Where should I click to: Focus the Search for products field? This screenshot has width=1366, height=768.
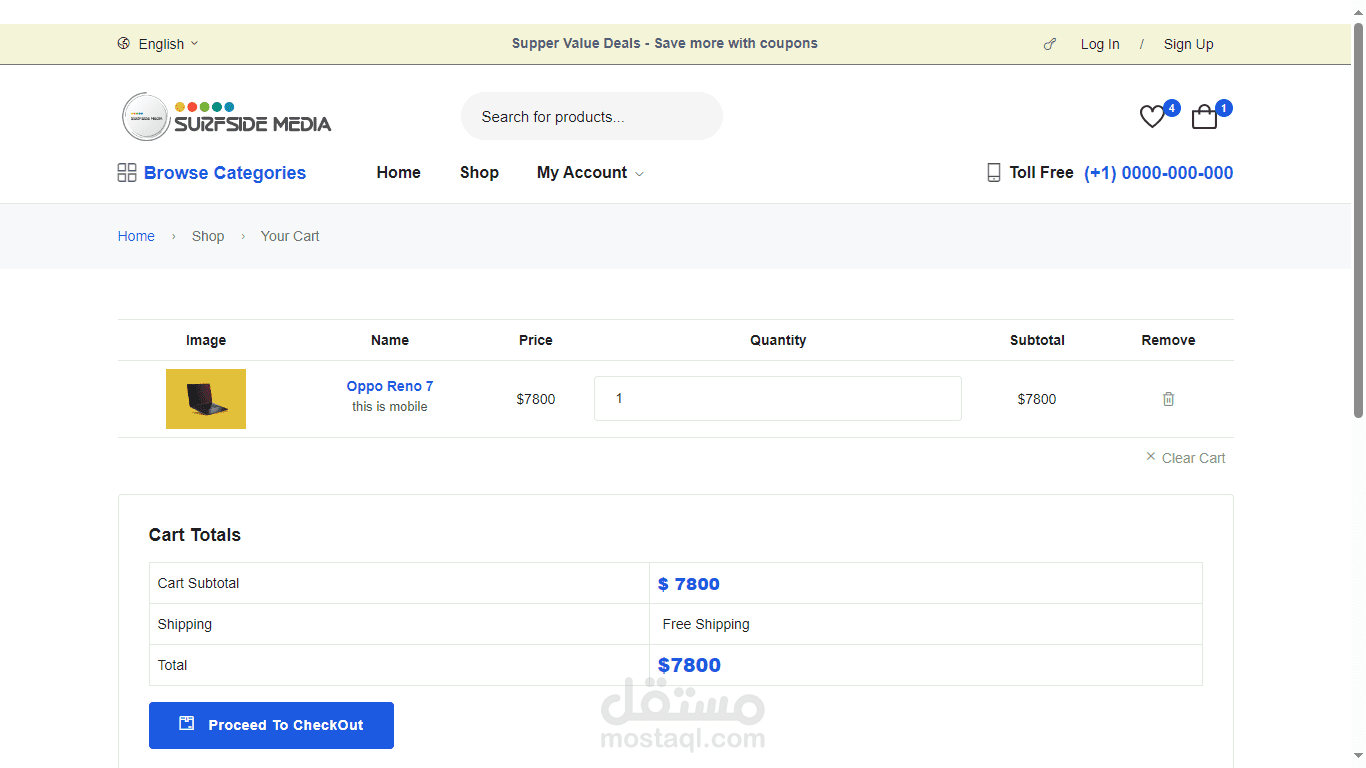point(592,117)
